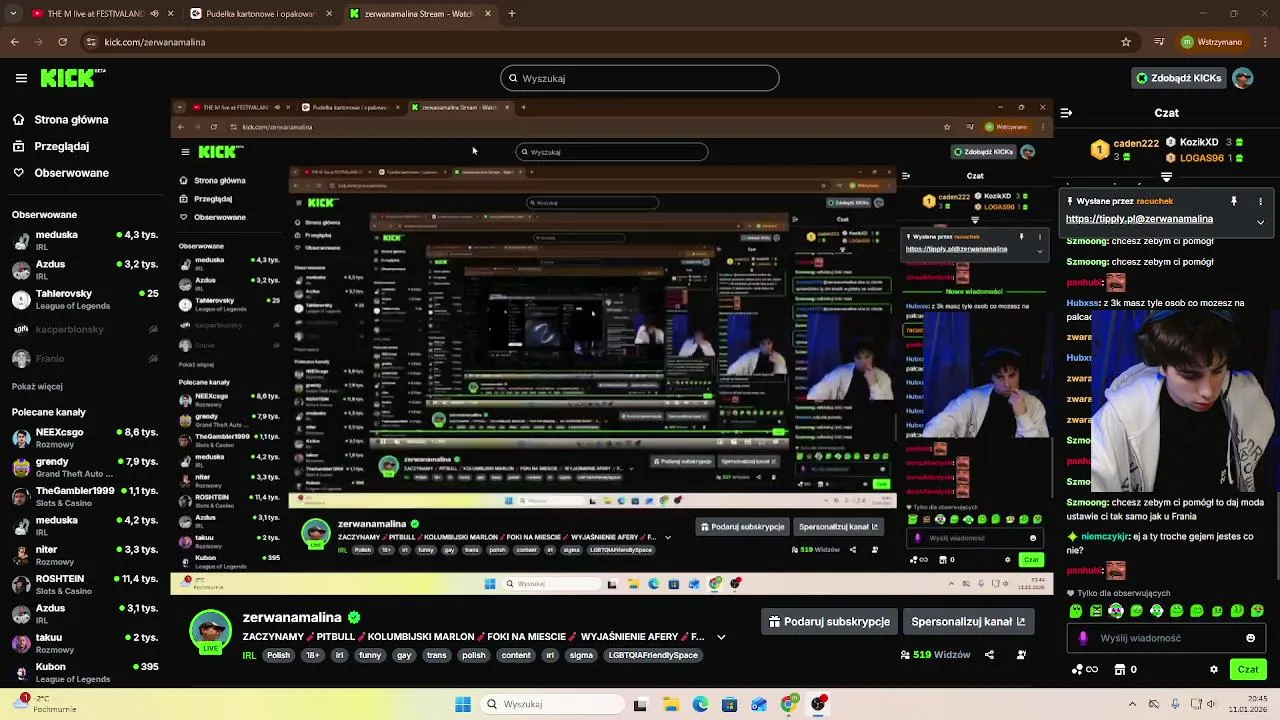Click Podaruj subskrypcje button

coord(829,622)
